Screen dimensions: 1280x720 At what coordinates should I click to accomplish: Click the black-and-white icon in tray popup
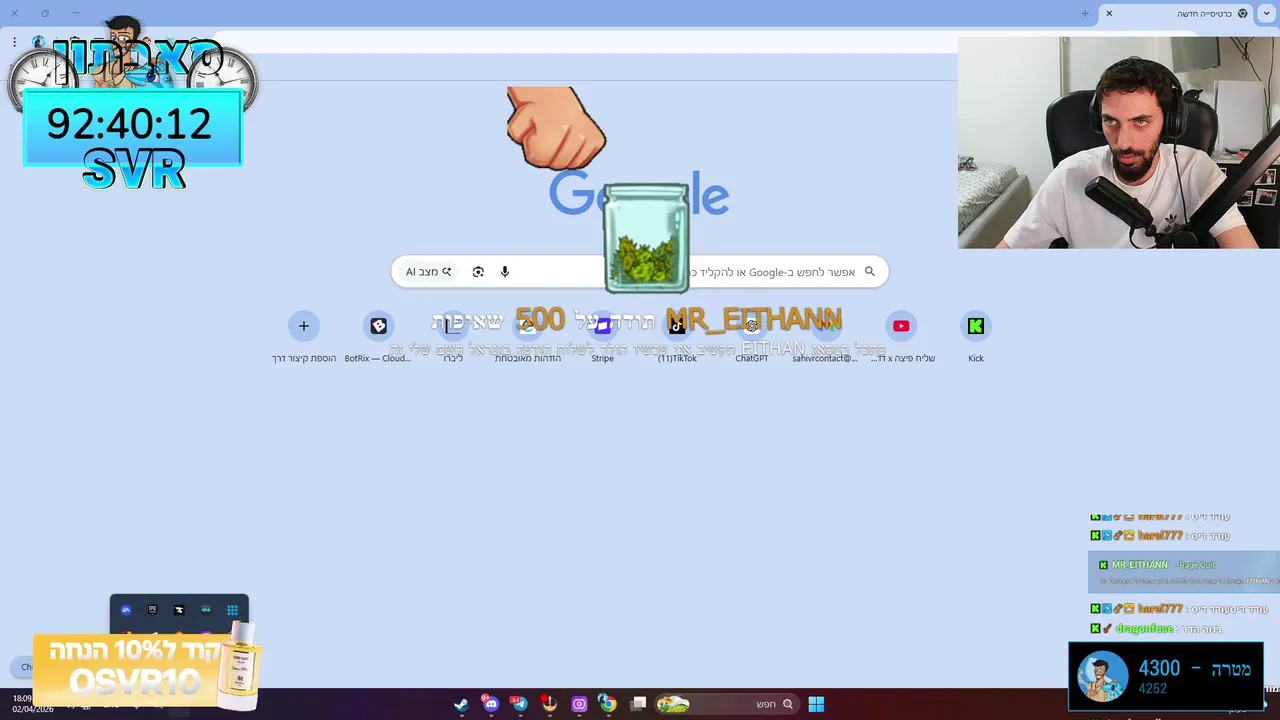tap(179, 610)
